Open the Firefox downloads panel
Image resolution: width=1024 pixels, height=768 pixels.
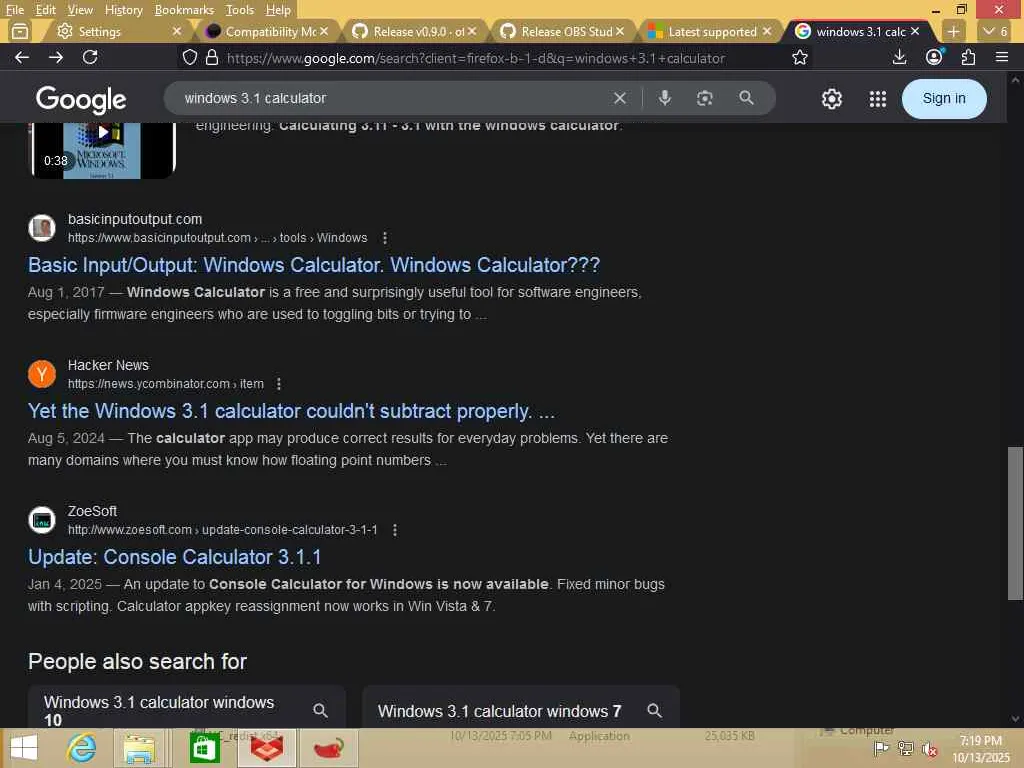(899, 57)
